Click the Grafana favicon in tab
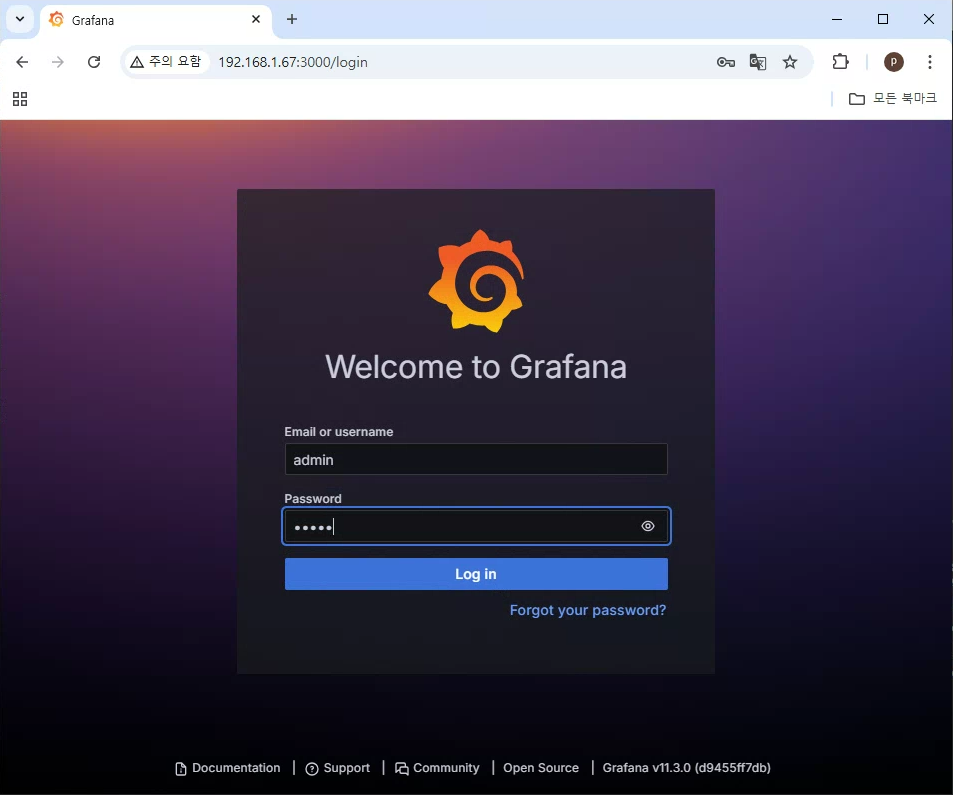 57,19
